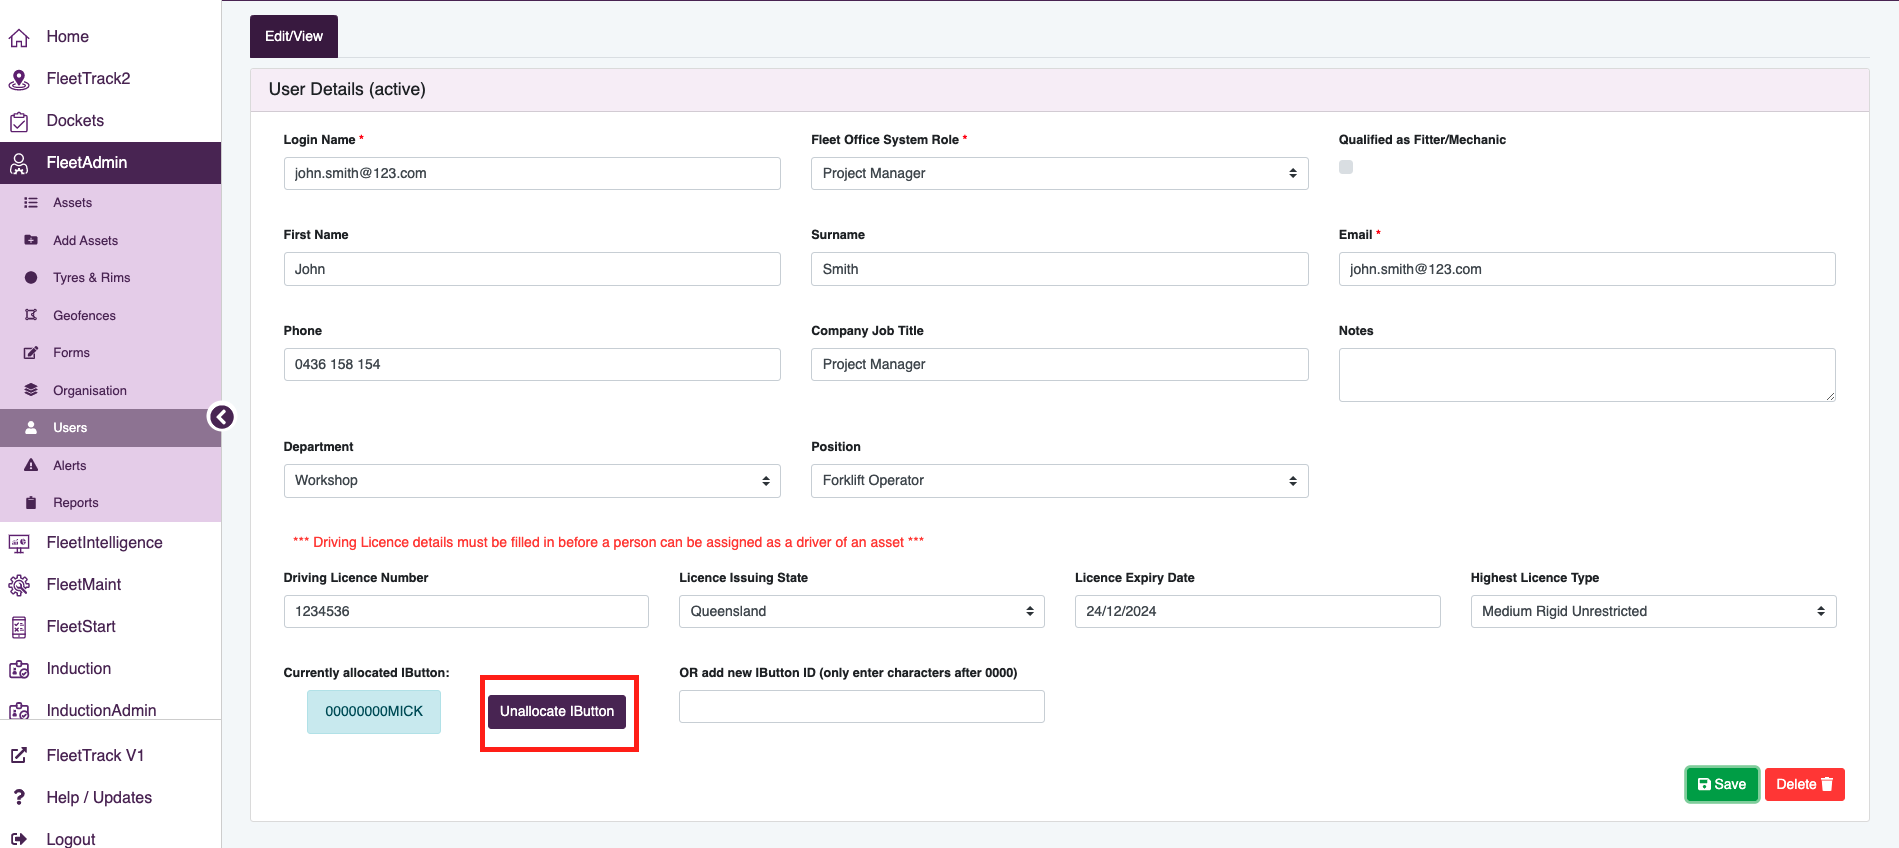Click the green Save button
Screen dimensions: 1899x848
(1722, 784)
